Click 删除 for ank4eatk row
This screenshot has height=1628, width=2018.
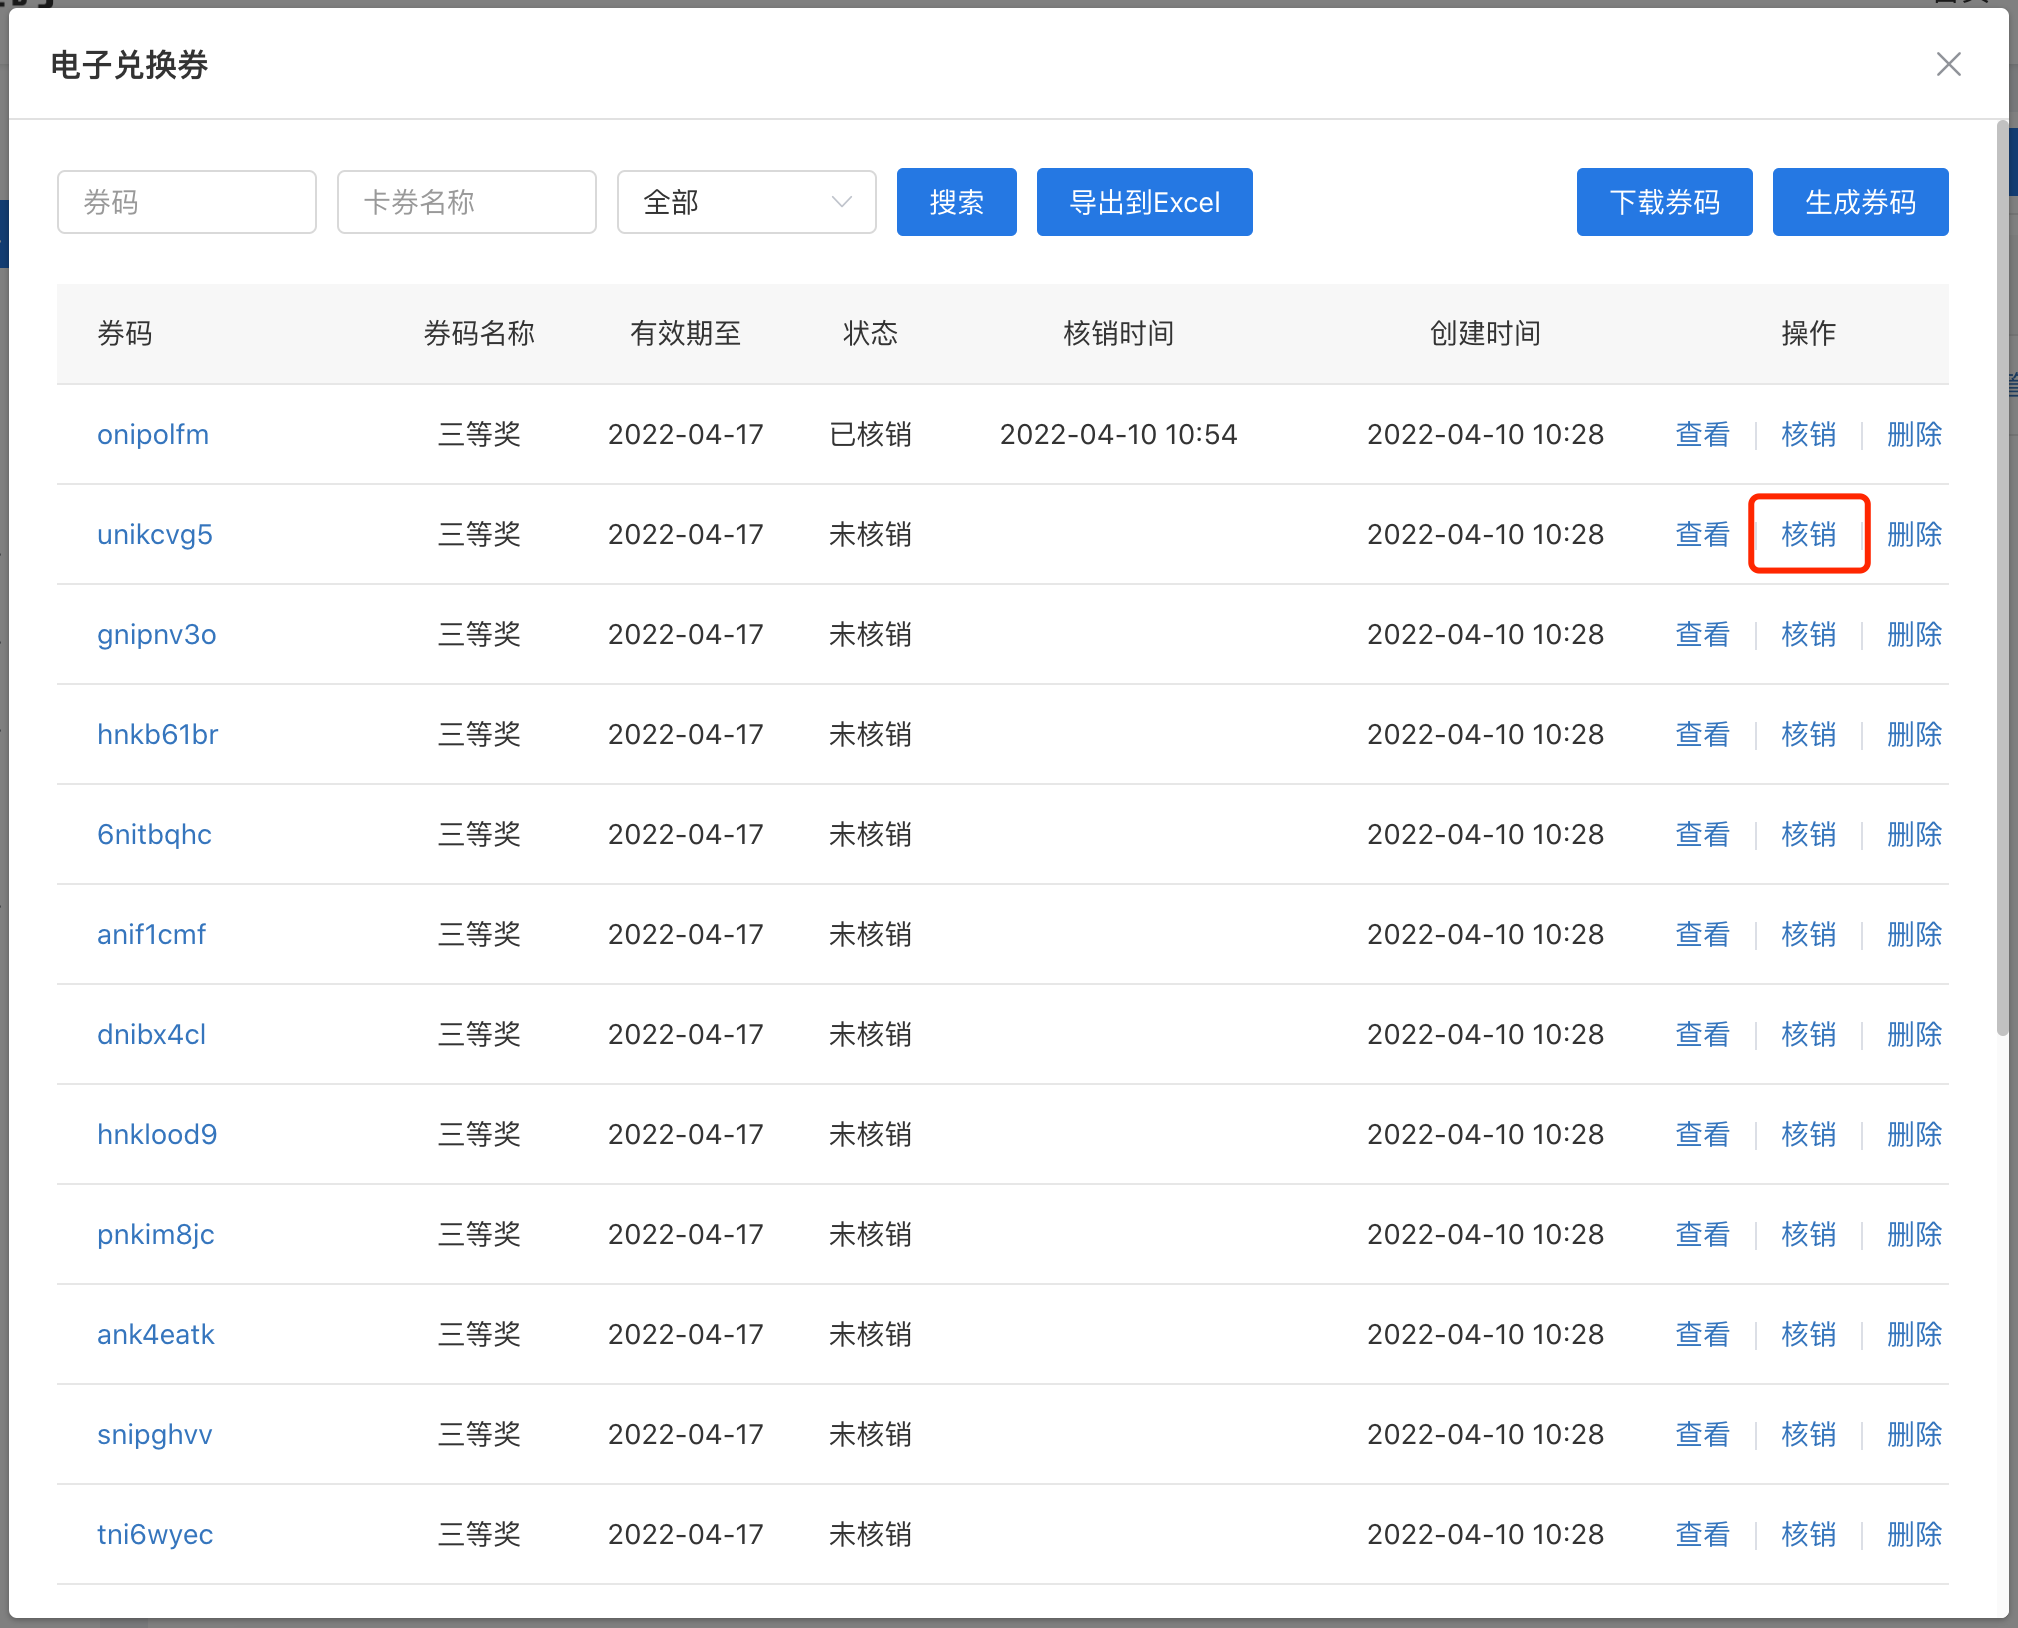[x=1915, y=1334]
